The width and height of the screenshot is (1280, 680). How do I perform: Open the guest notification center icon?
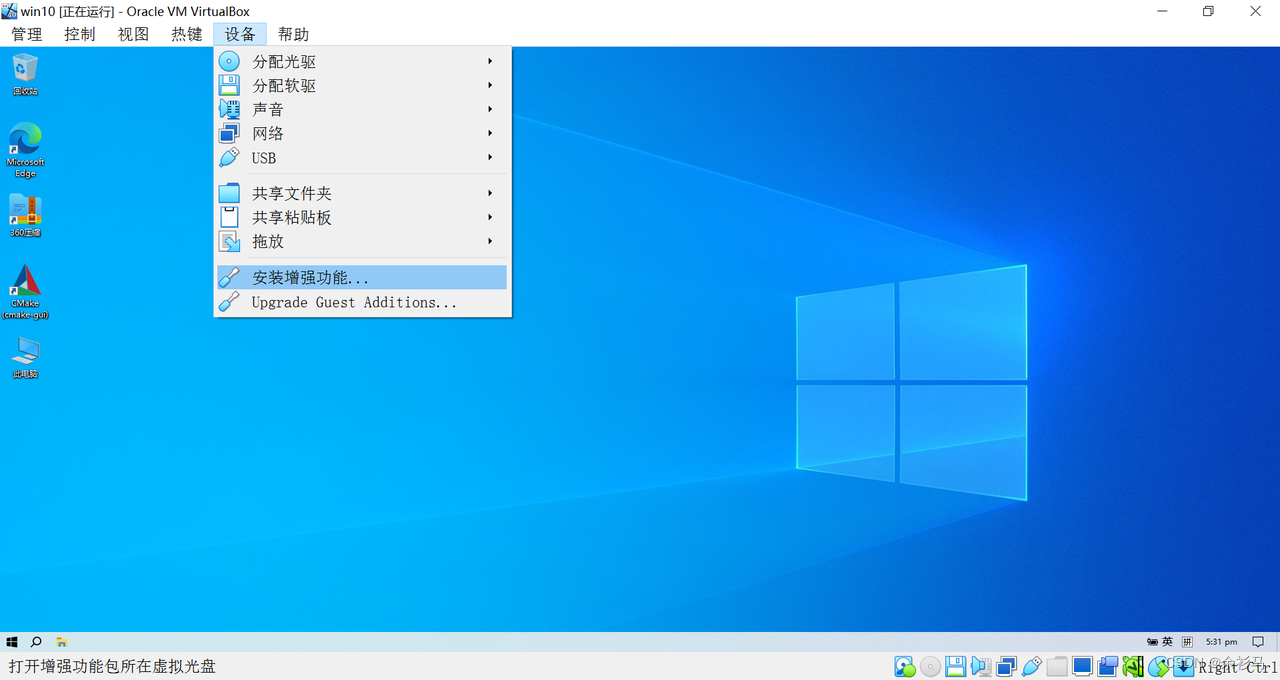coord(1258,642)
